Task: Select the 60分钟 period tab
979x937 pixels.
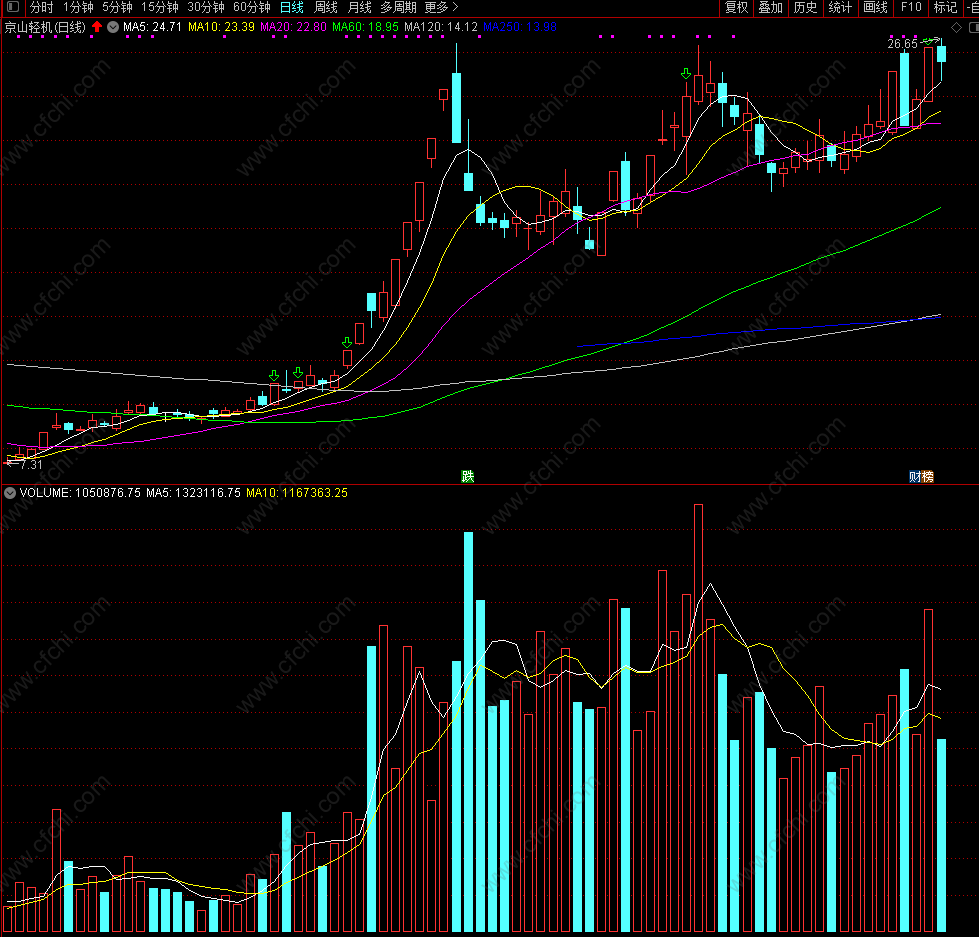Action: coord(252,7)
